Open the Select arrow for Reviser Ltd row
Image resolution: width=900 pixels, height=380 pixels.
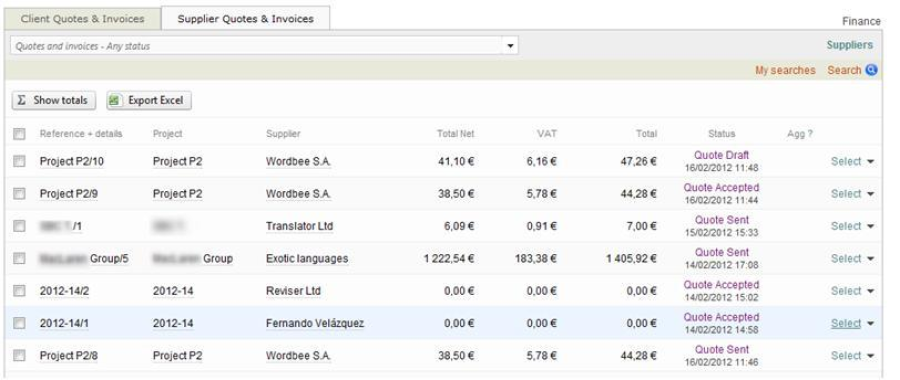[870, 292]
